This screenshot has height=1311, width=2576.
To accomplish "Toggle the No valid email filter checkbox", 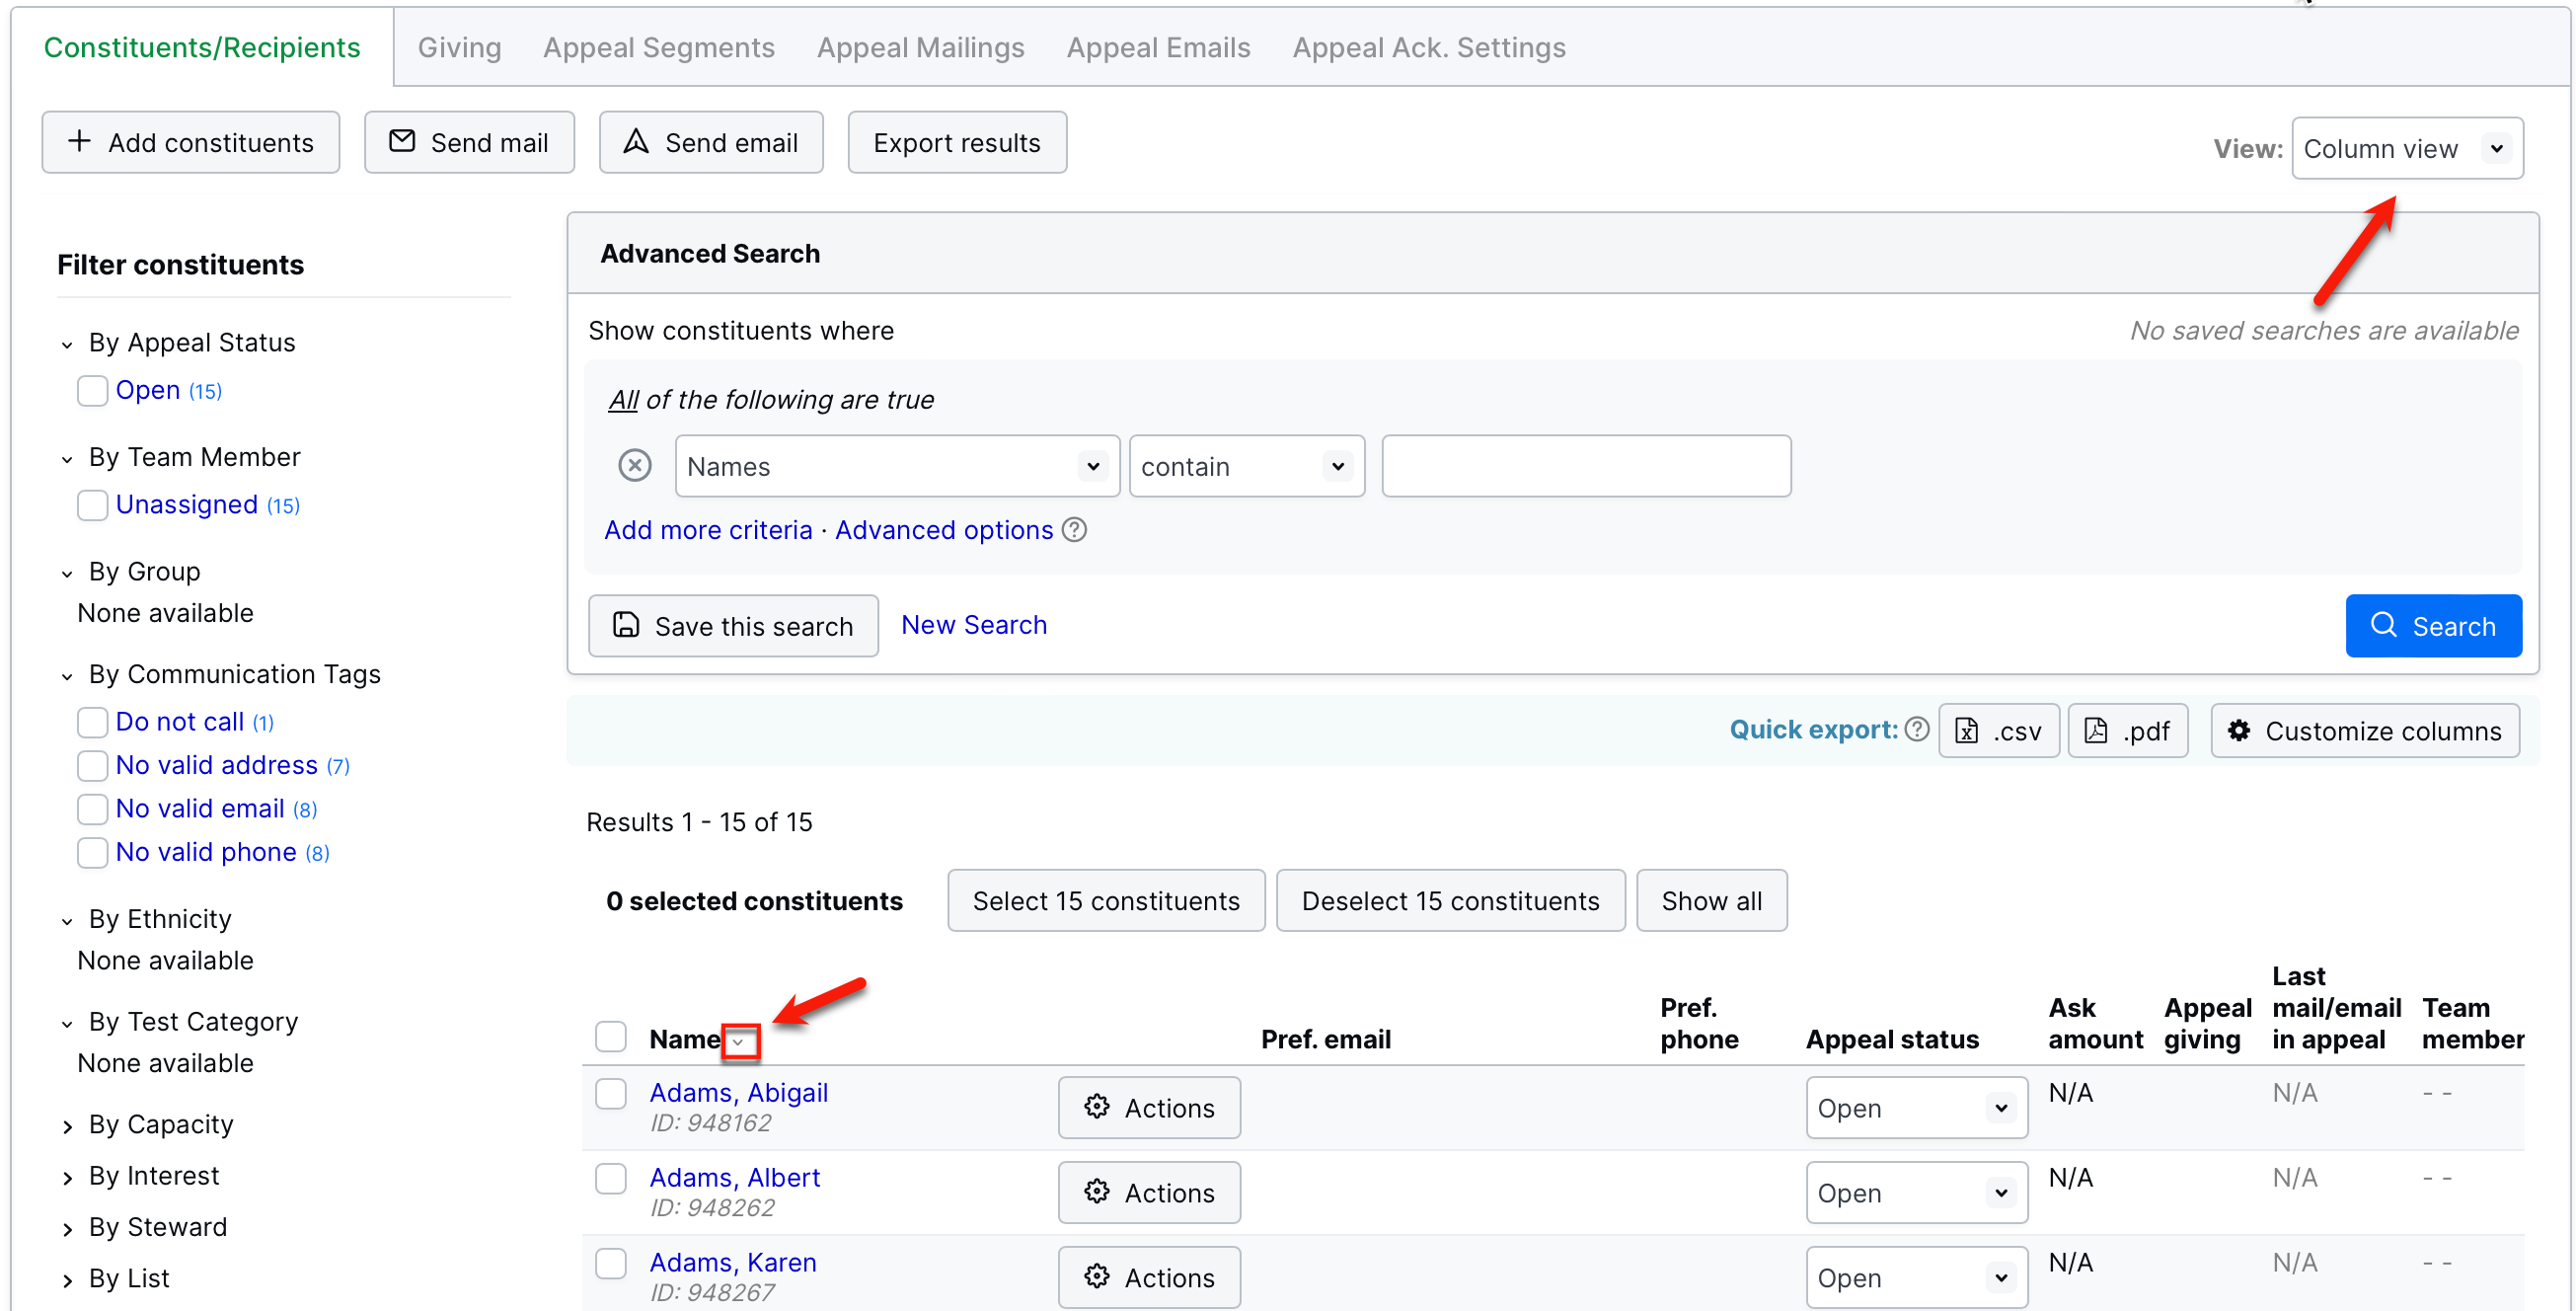I will tap(93, 809).
